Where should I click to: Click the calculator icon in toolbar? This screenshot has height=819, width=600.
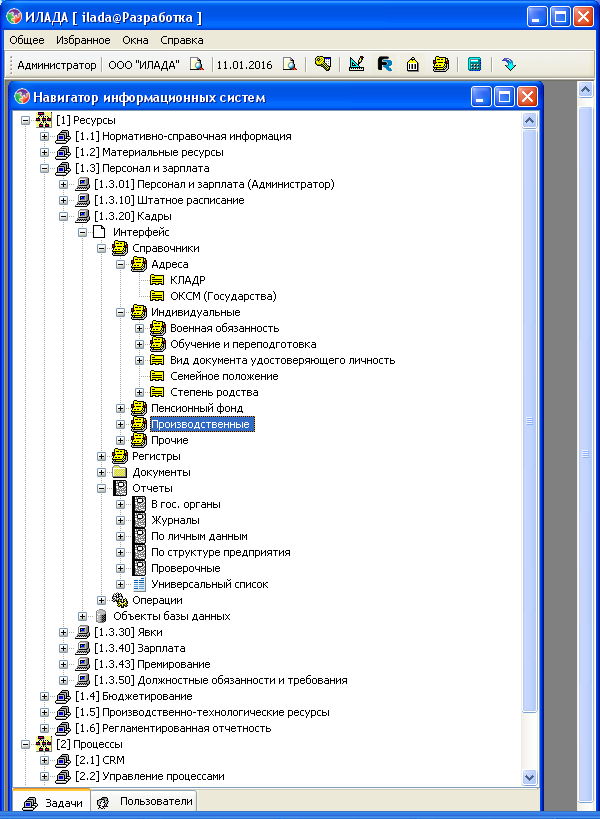[x=474, y=64]
